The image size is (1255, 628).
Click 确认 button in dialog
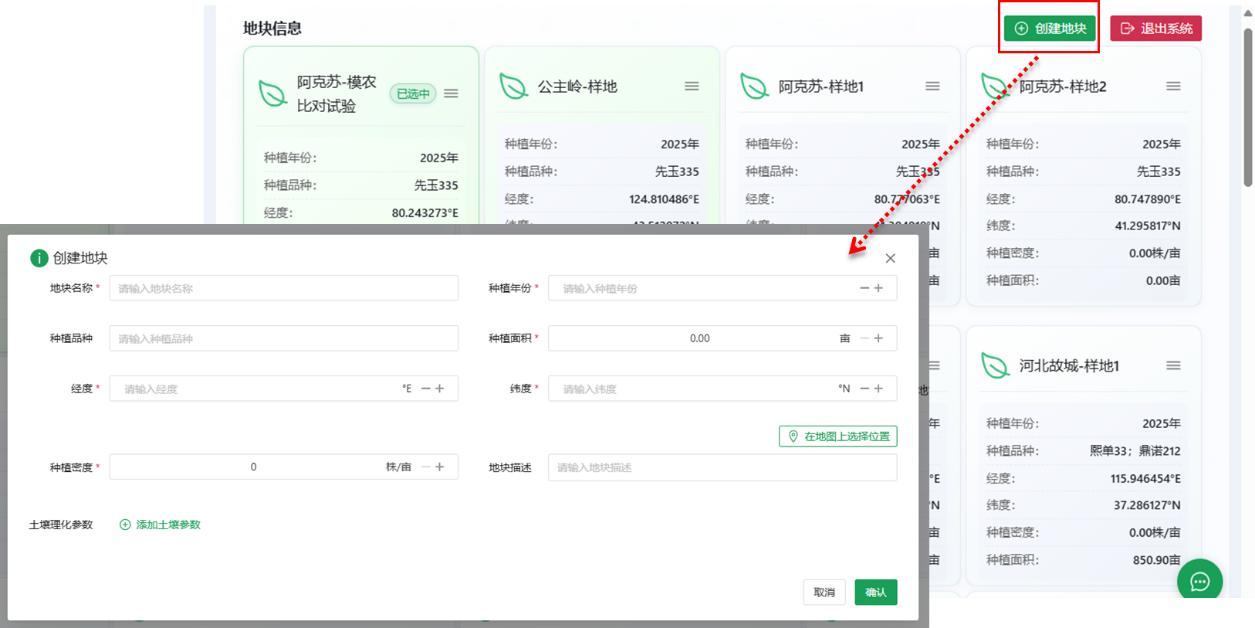(x=876, y=592)
